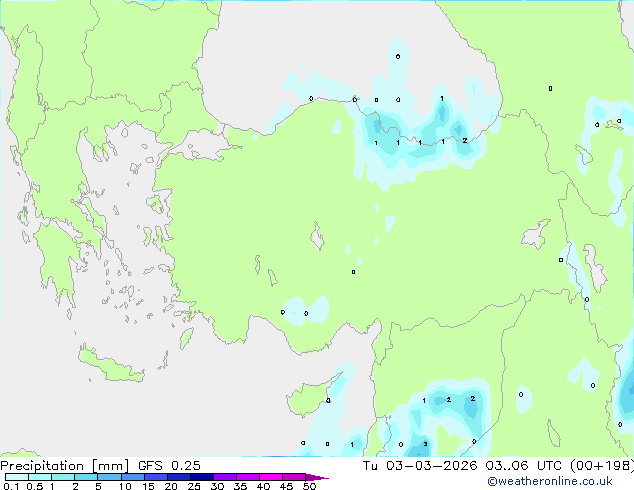Click the '0.1' legend scale label
This screenshot has height=490, width=634.
pos(11,486)
